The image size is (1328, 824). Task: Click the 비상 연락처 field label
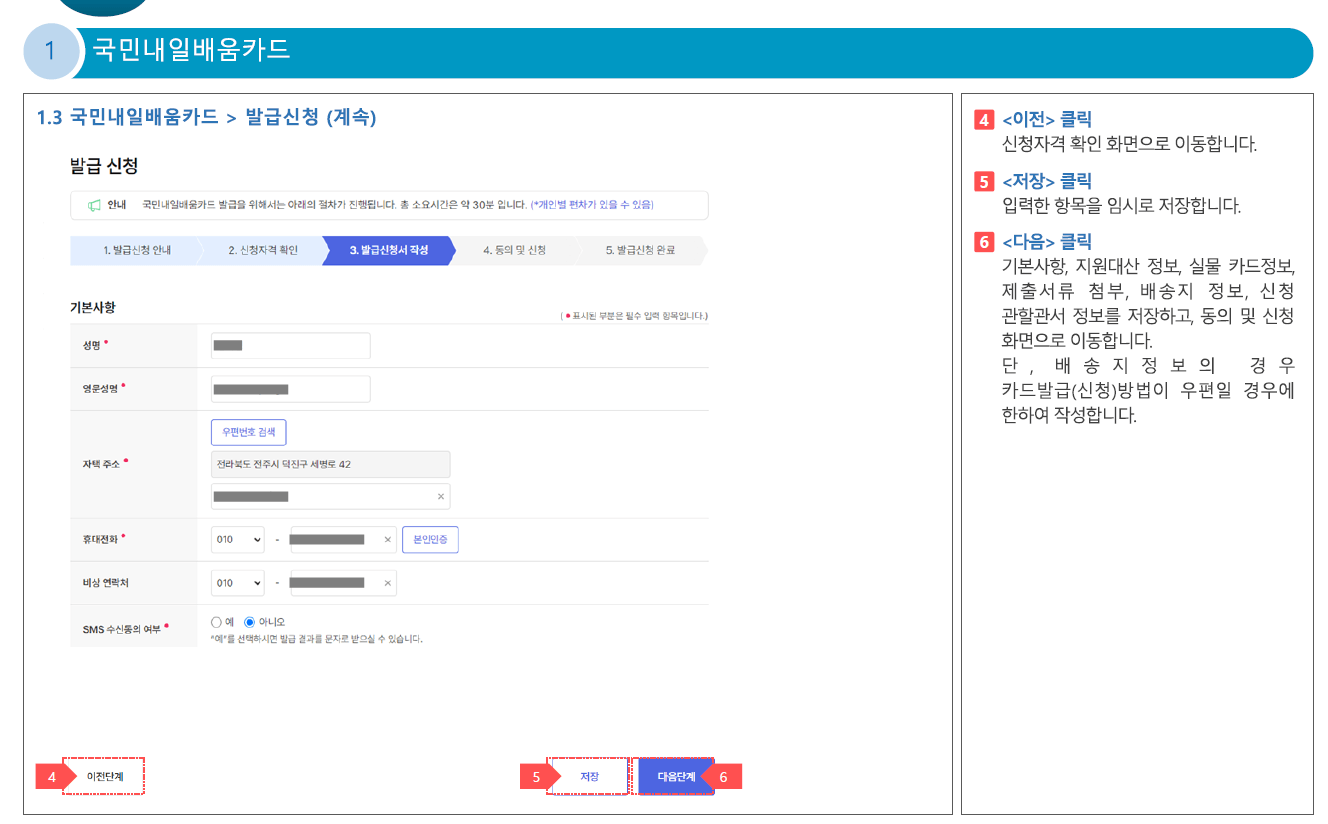(x=106, y=583)
